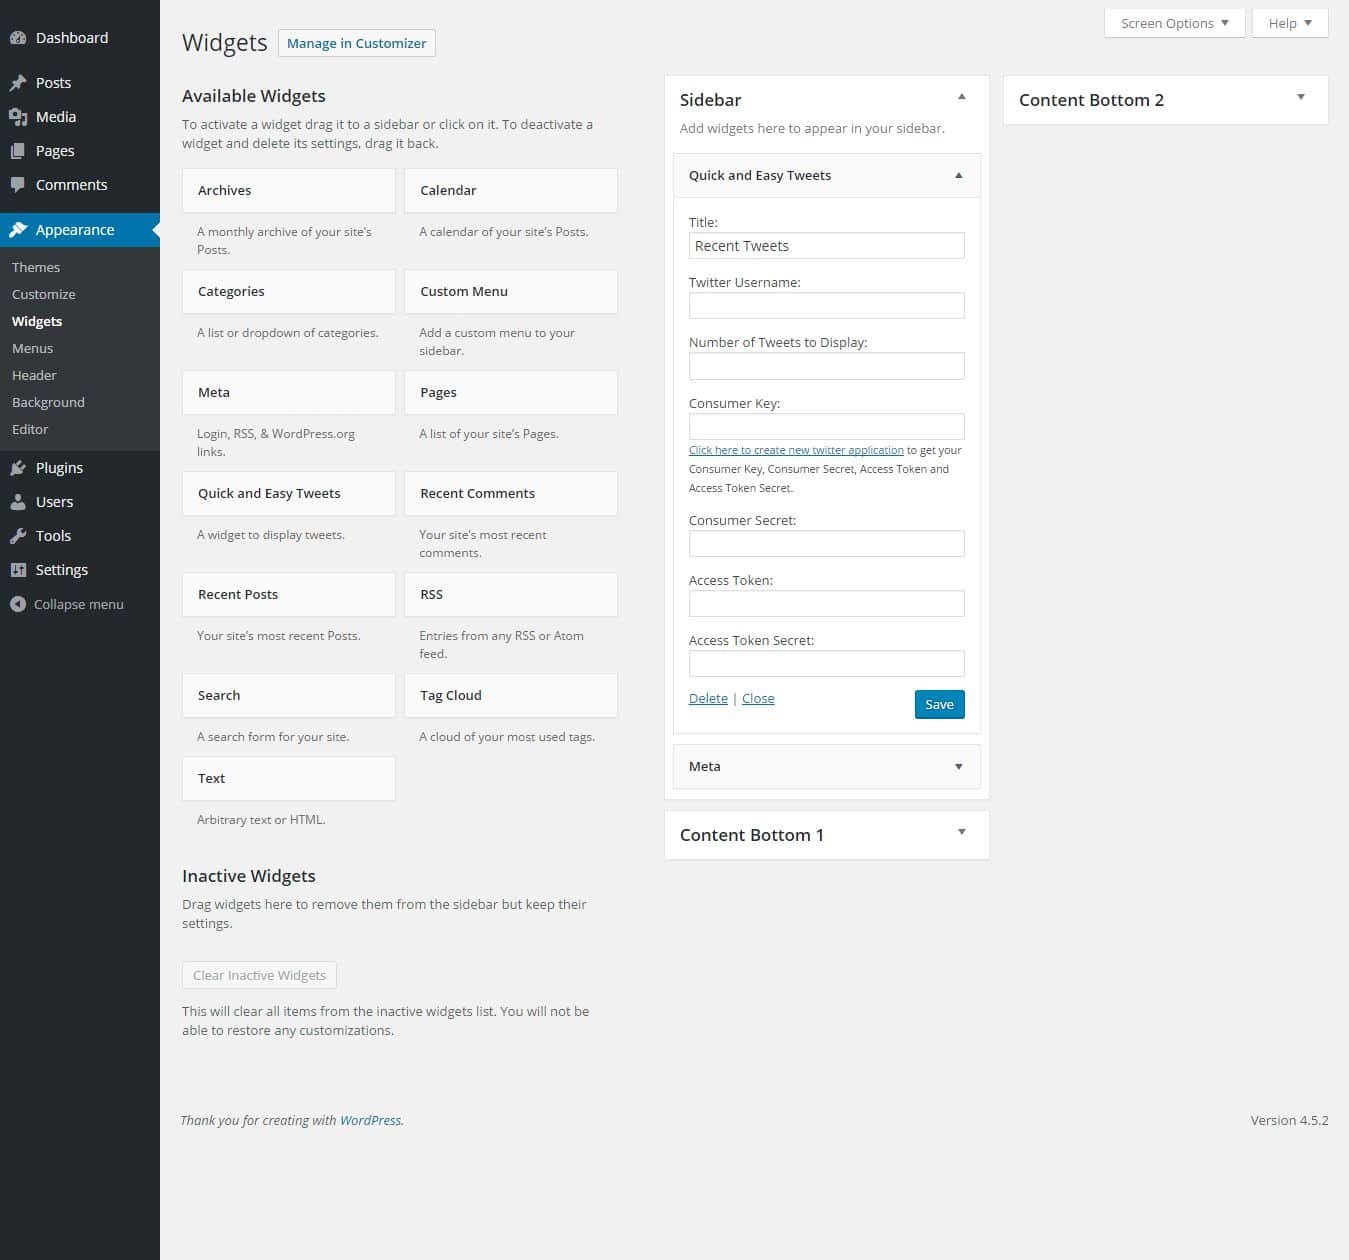
Task: Collapse the Sidebar widget area arrow
Action: (x=961, y=97)
